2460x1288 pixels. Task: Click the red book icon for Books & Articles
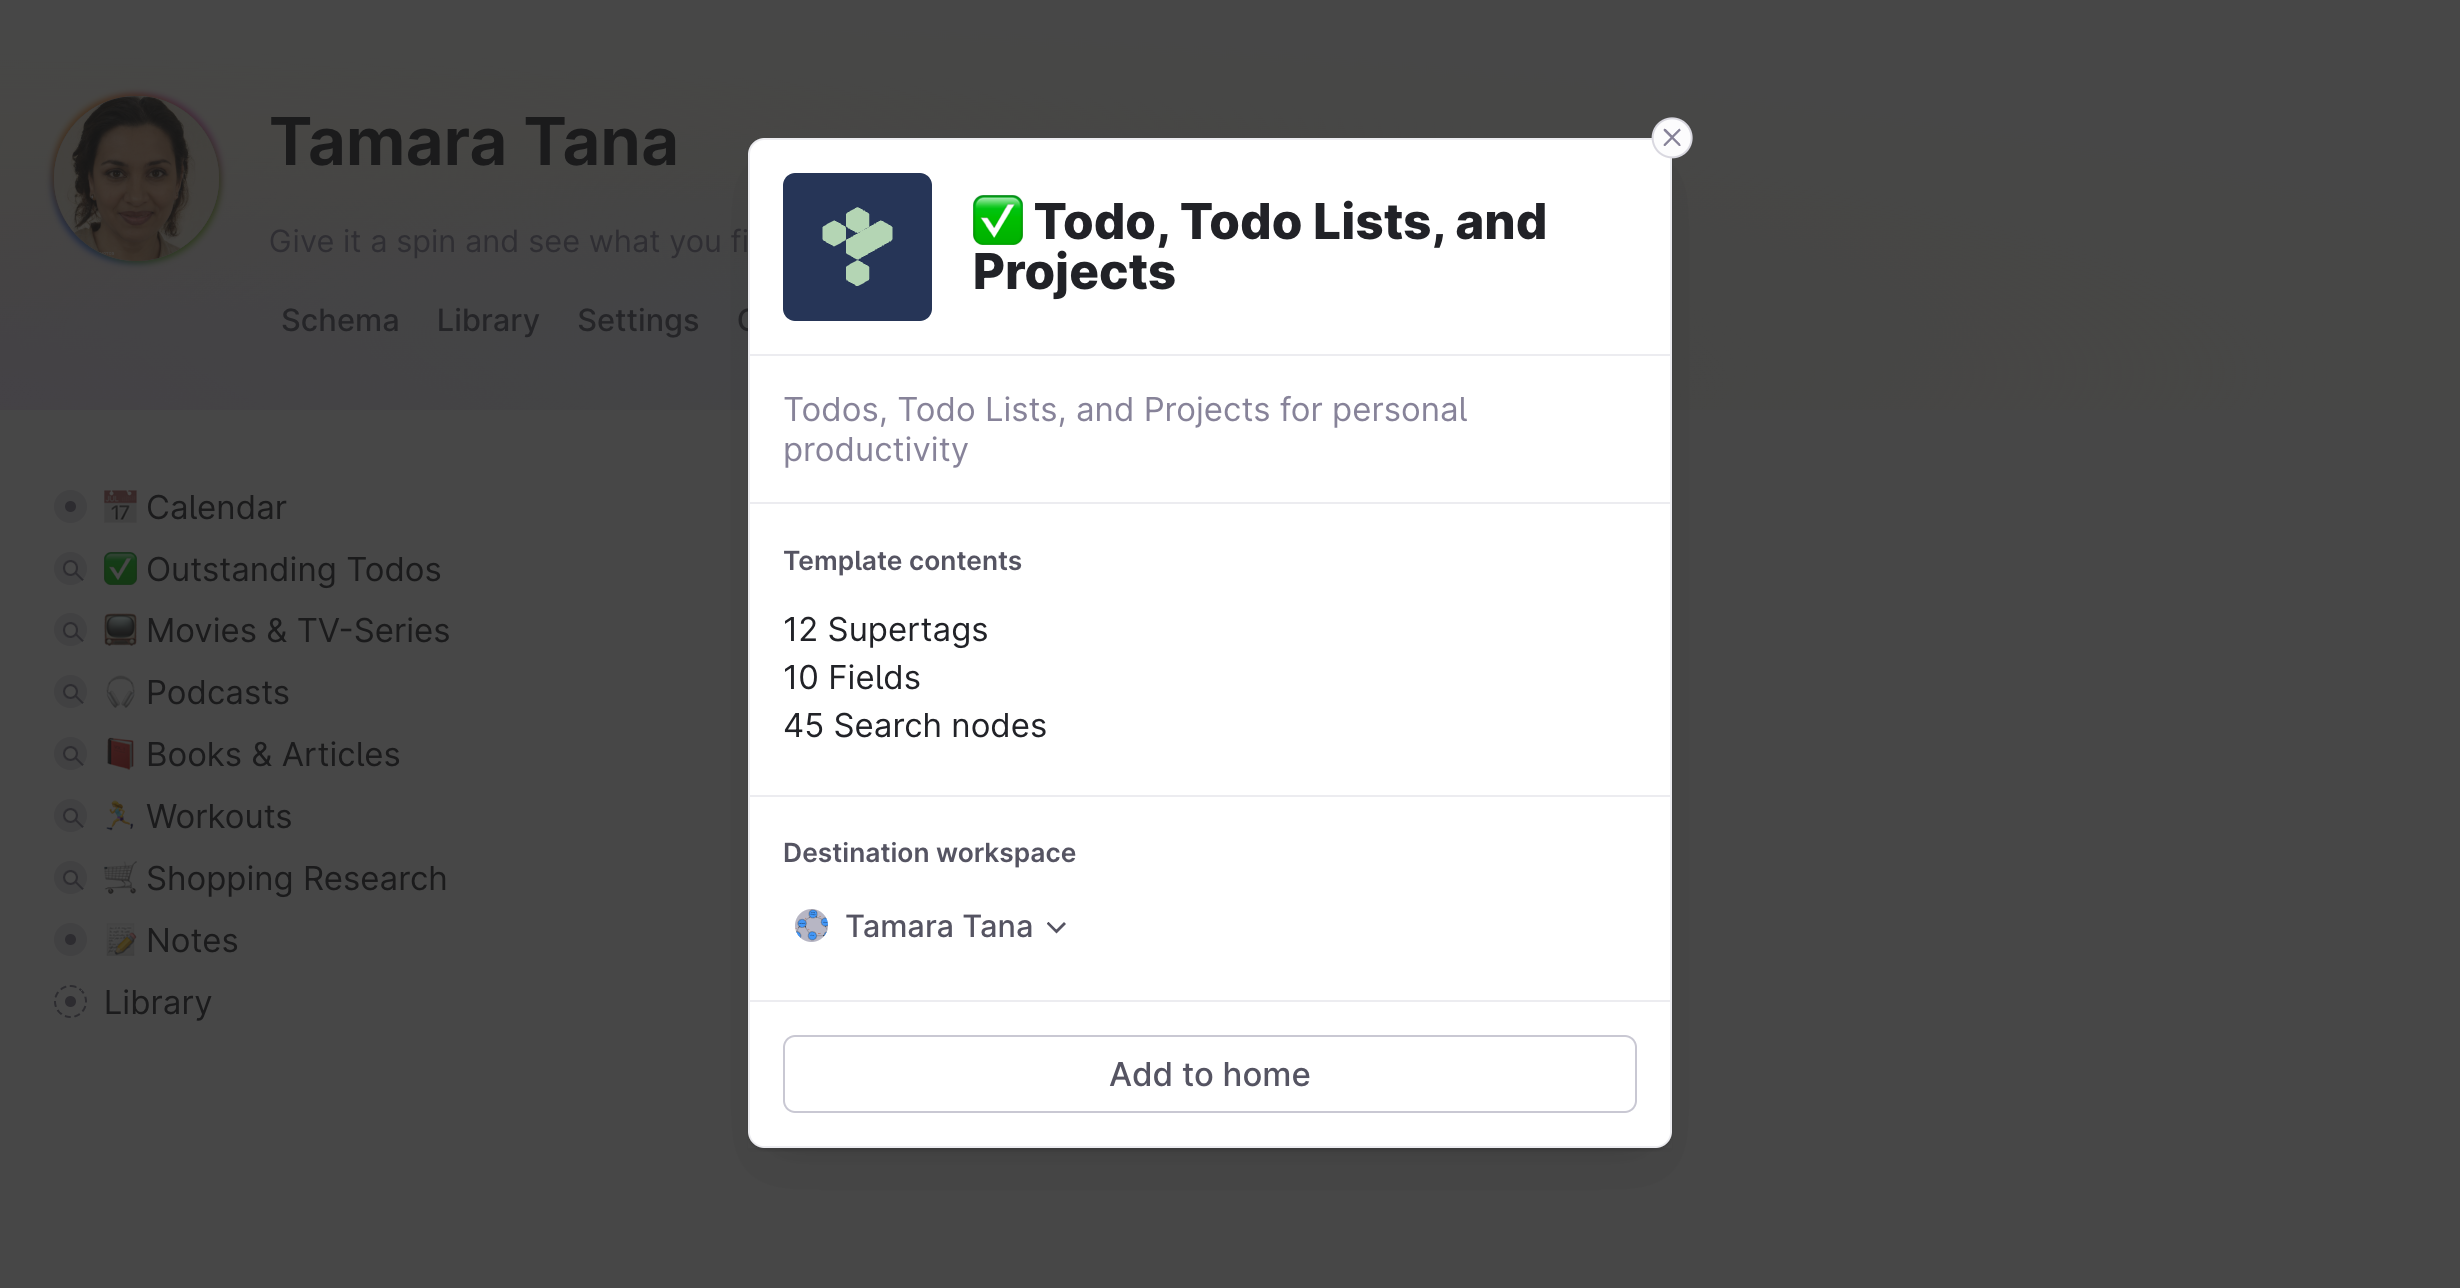pyautogui.click(x=120, y=754)
